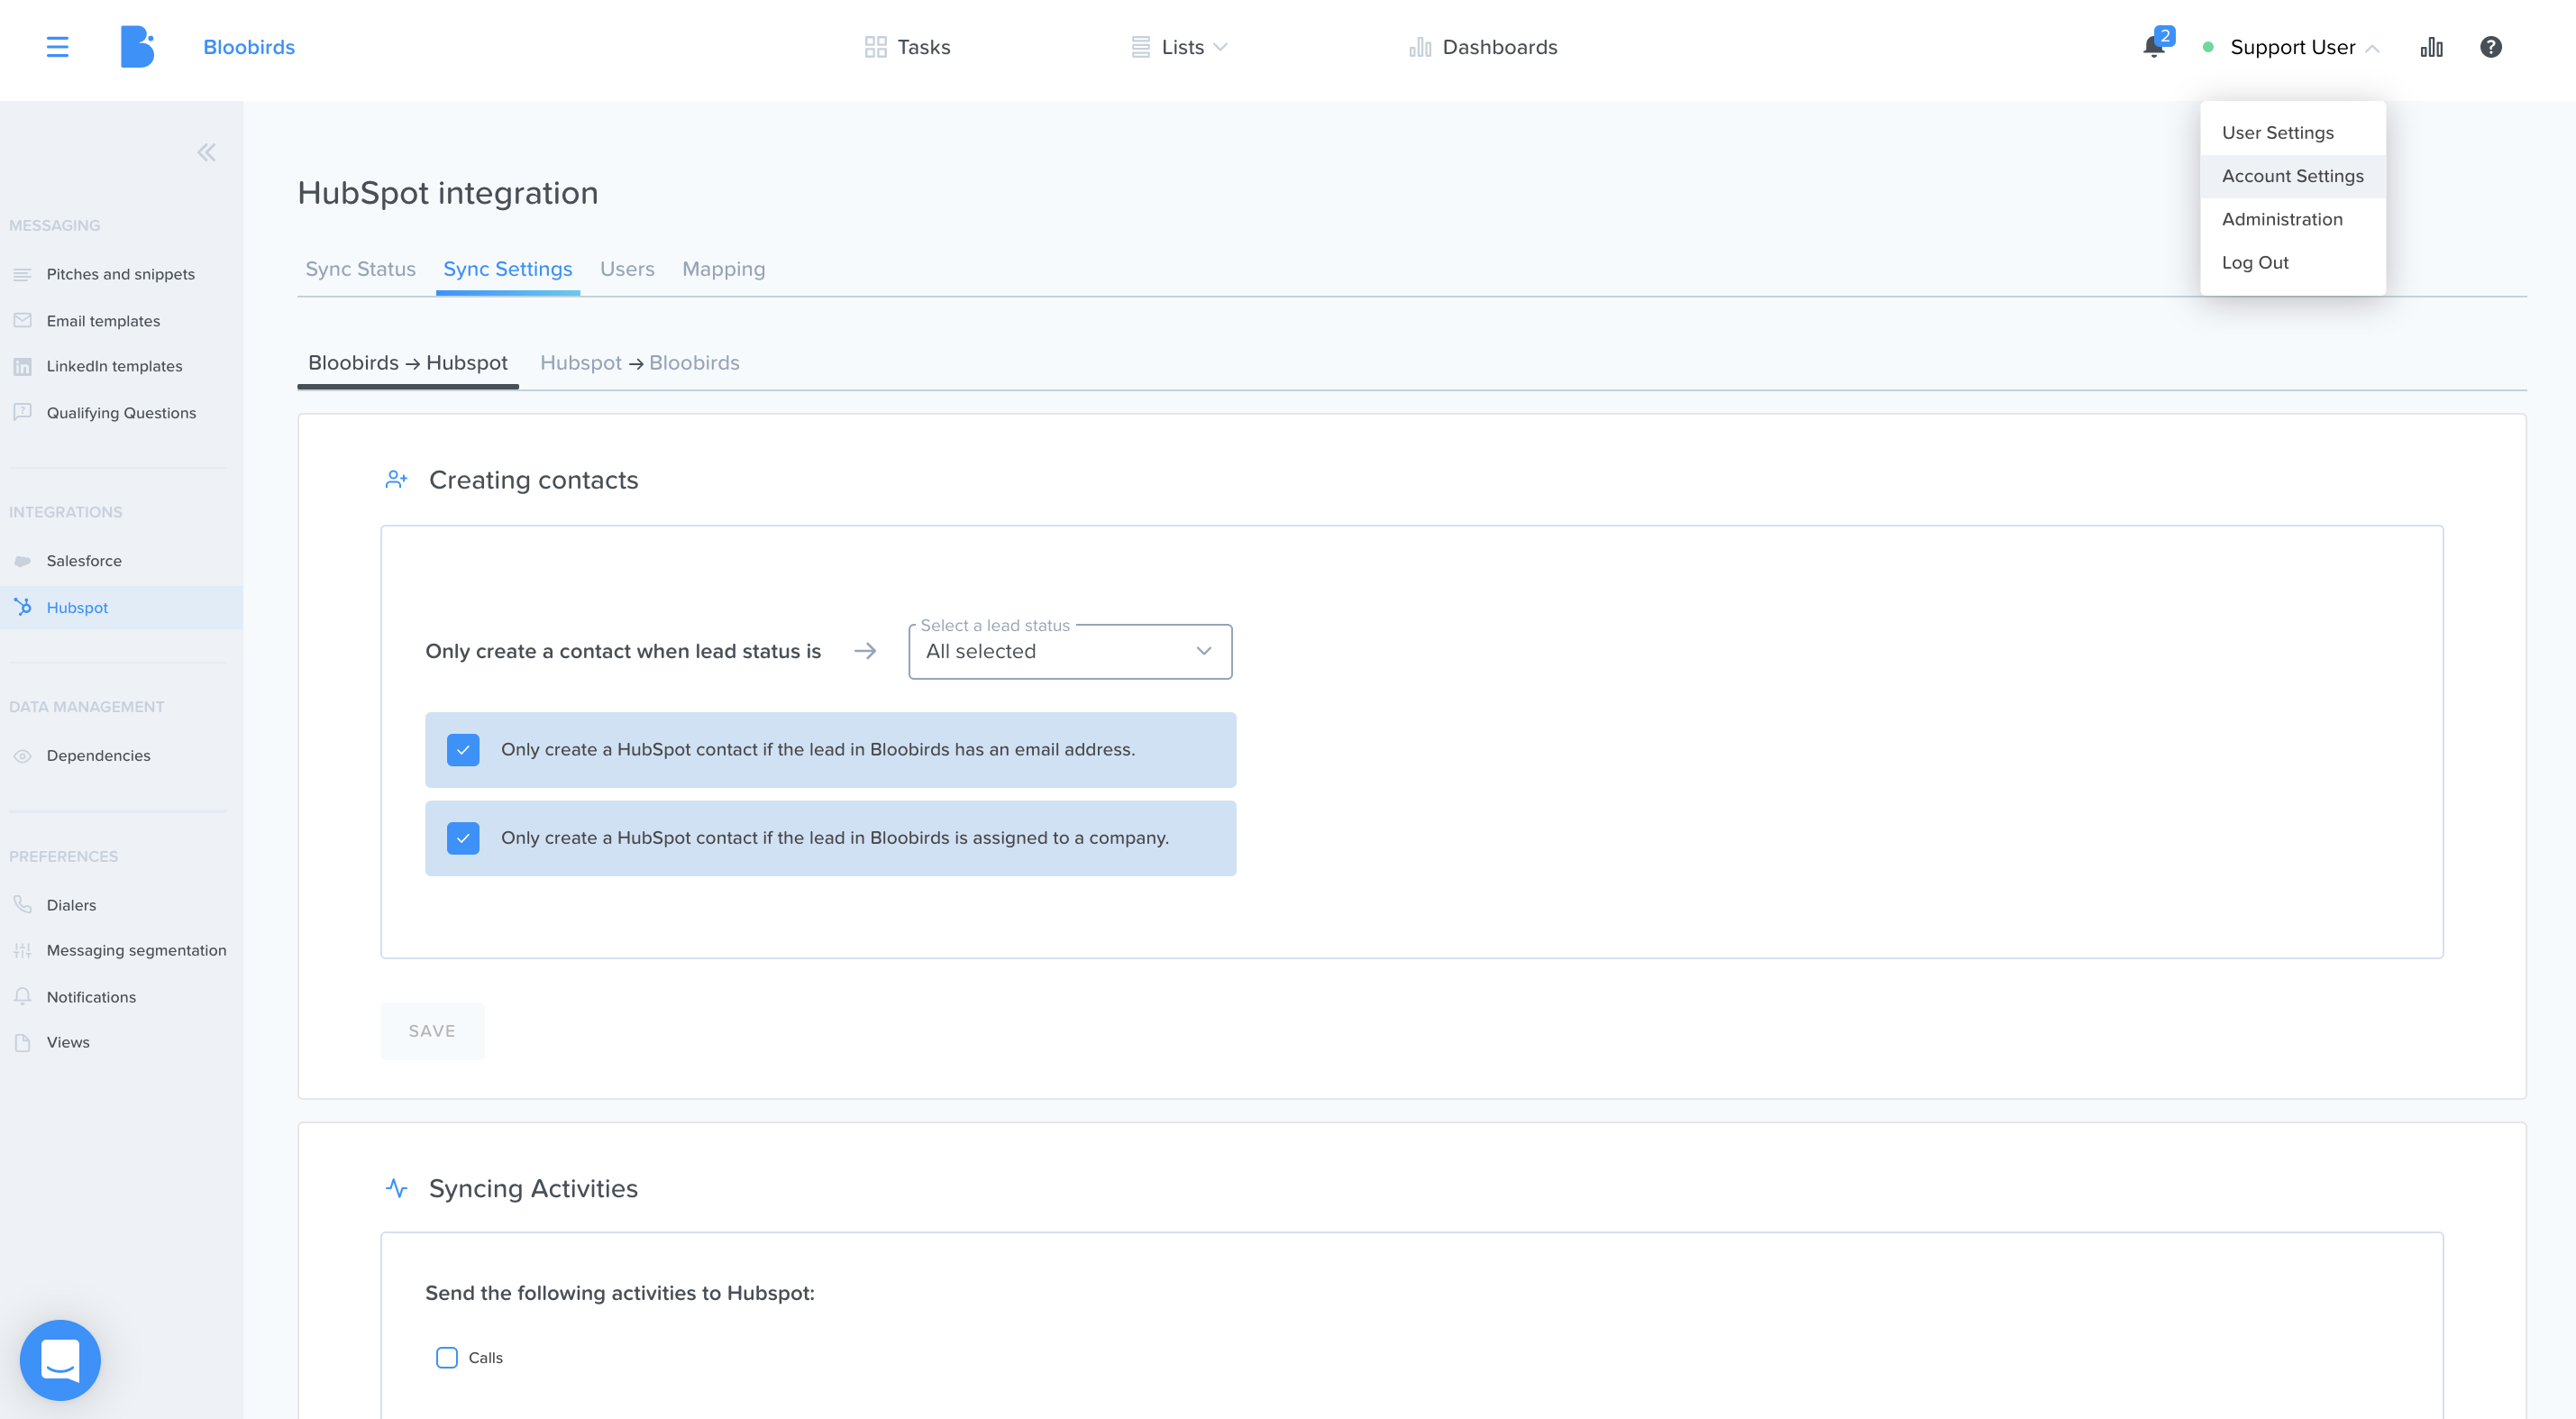Click the Salesforce cloud icon
2576x1419 pixels.
[22, 561]
